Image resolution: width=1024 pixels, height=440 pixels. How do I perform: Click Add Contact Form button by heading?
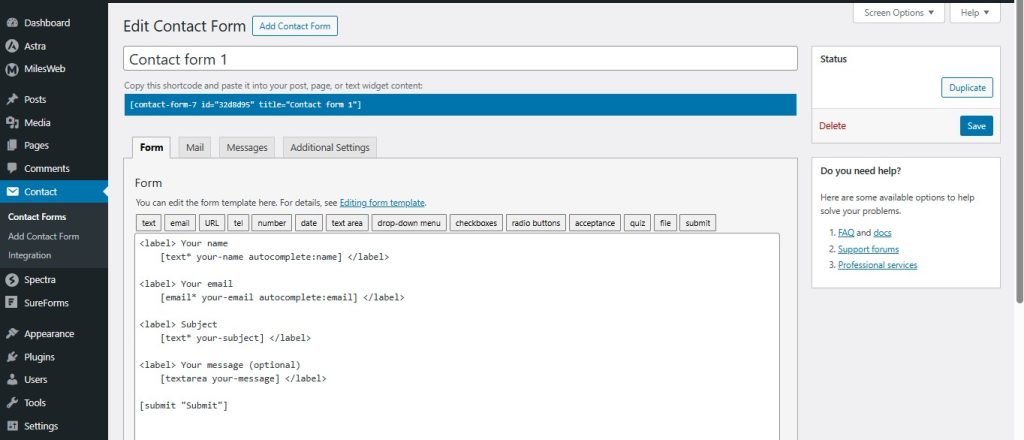coord(295,26)
